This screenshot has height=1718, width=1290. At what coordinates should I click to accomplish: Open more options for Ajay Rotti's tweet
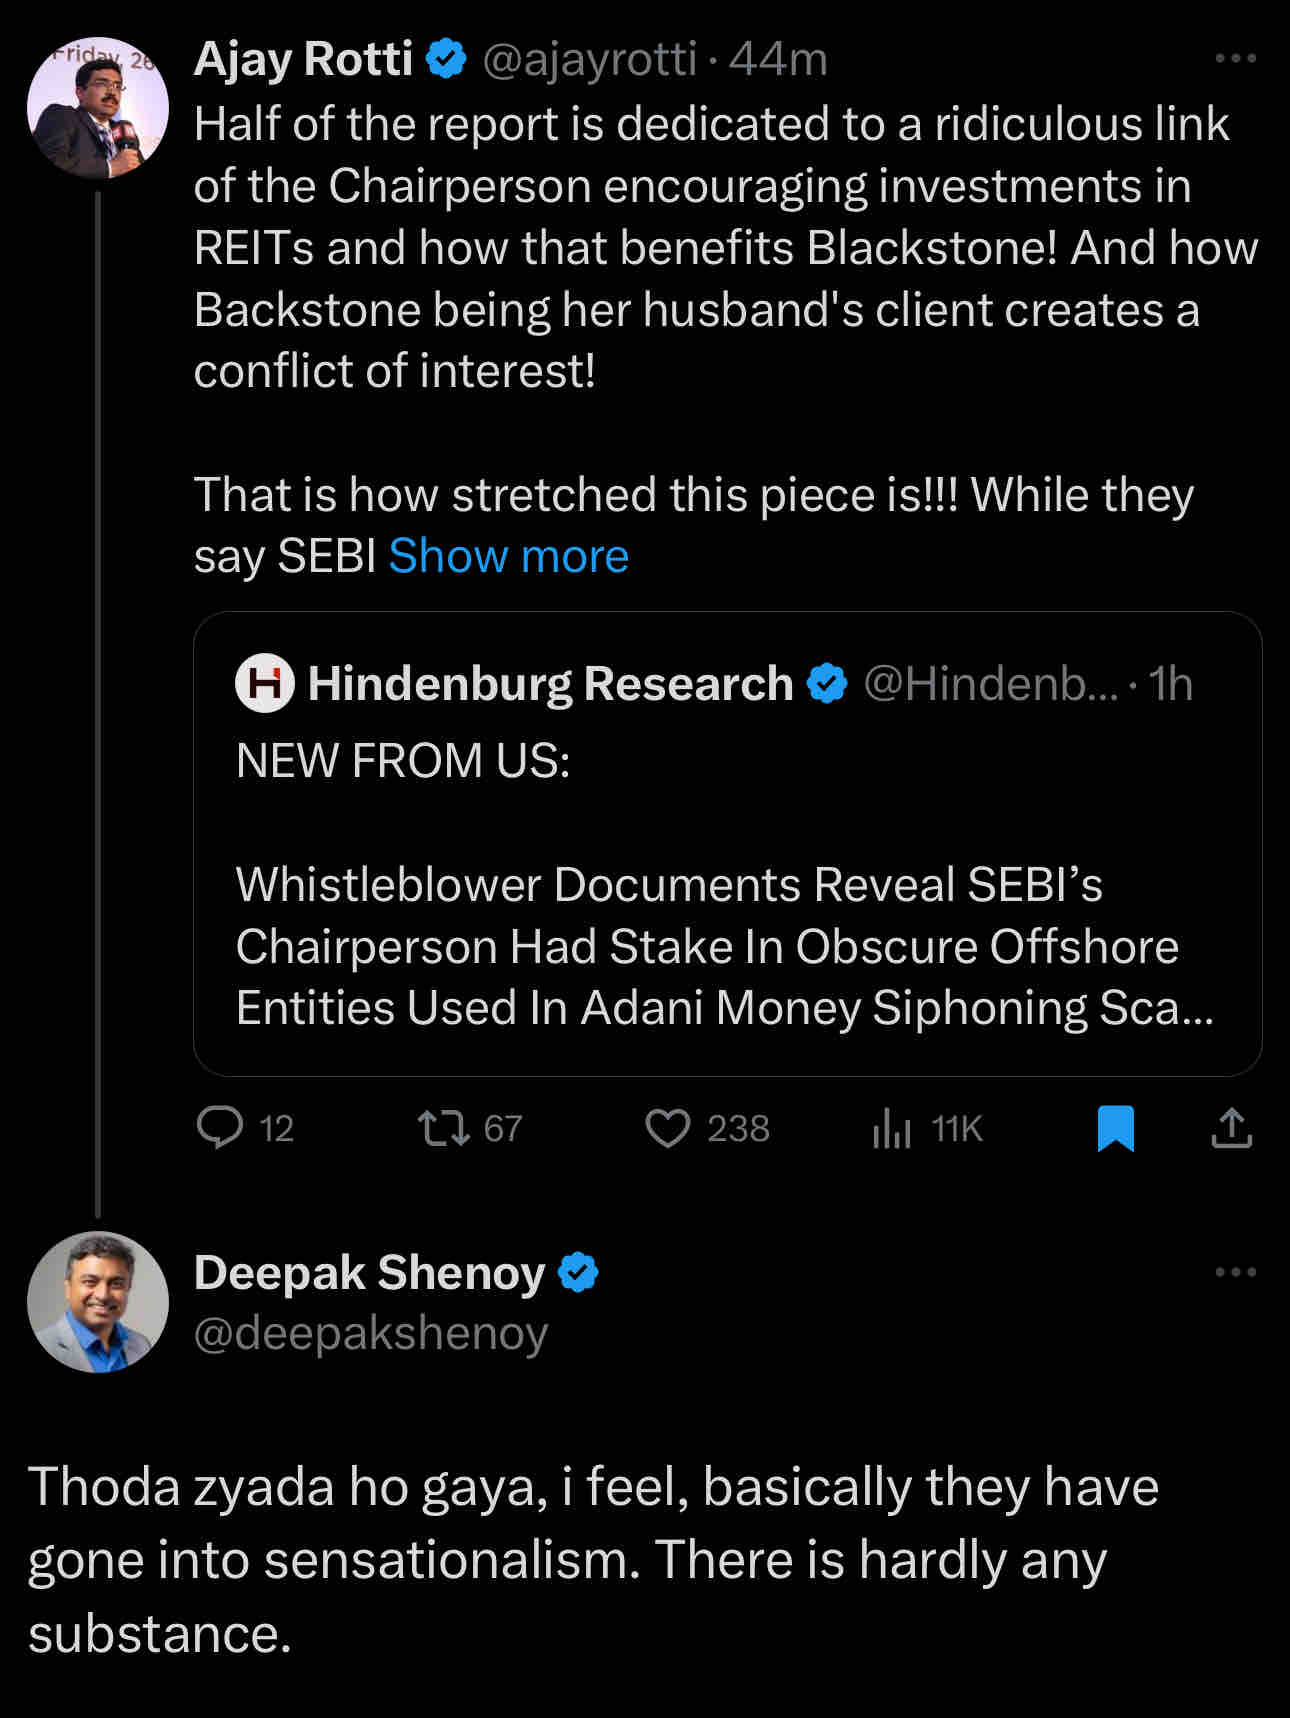point(1235,59)
